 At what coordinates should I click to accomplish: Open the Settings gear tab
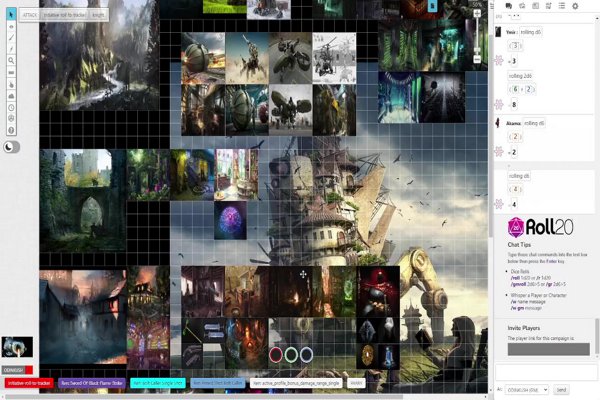(x=575, y=6)
